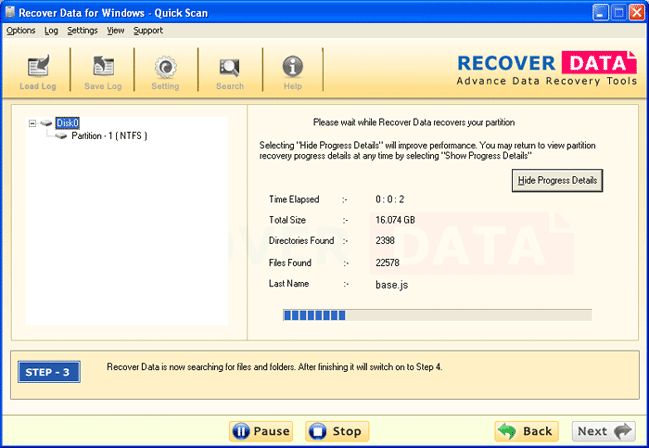Screen dimensions: 649x448
Task: Click the Time Elapsed value 0 : 0 : 2
Action: 389,199
